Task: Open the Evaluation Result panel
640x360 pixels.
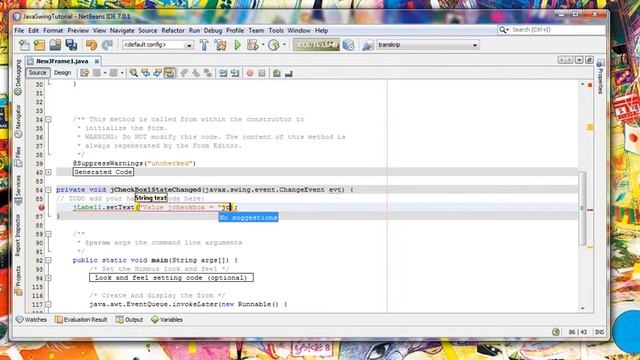Action: point(81,320)
